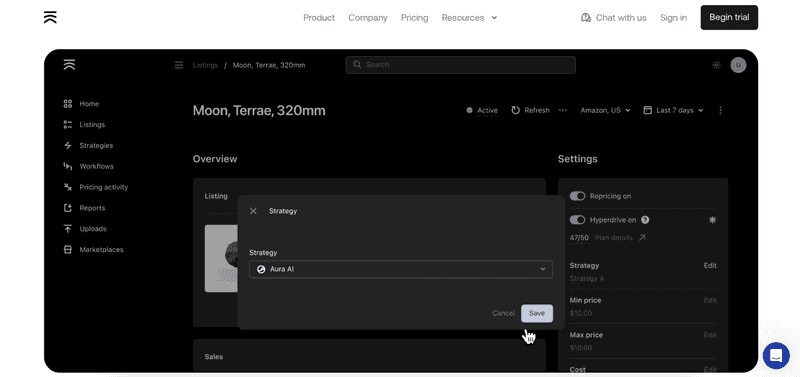Expand the Amazon, US marketplace dropdown
This screenshot has height=377, width=800.
tap(606, 110)
